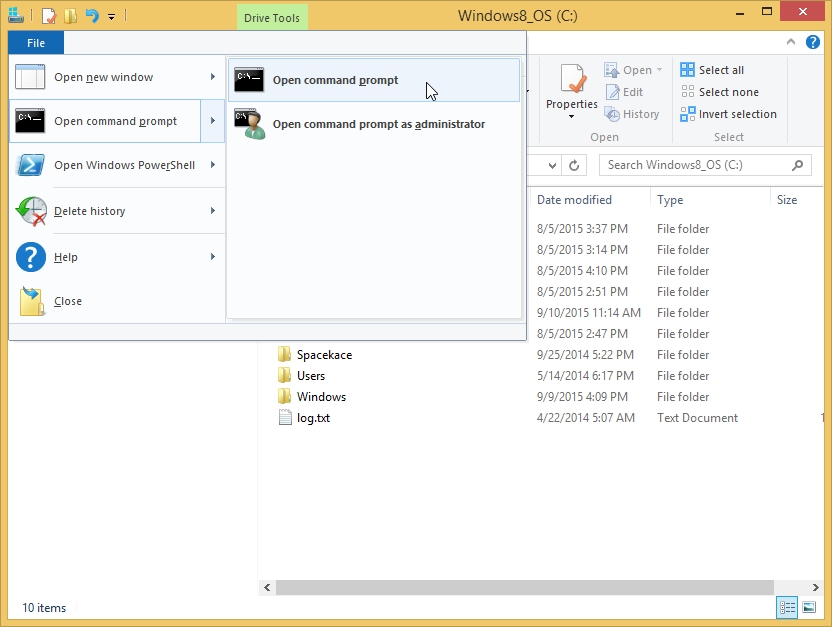Click the Undo arrow in title bar
832x627 pixels.
[x=92, y=16]
